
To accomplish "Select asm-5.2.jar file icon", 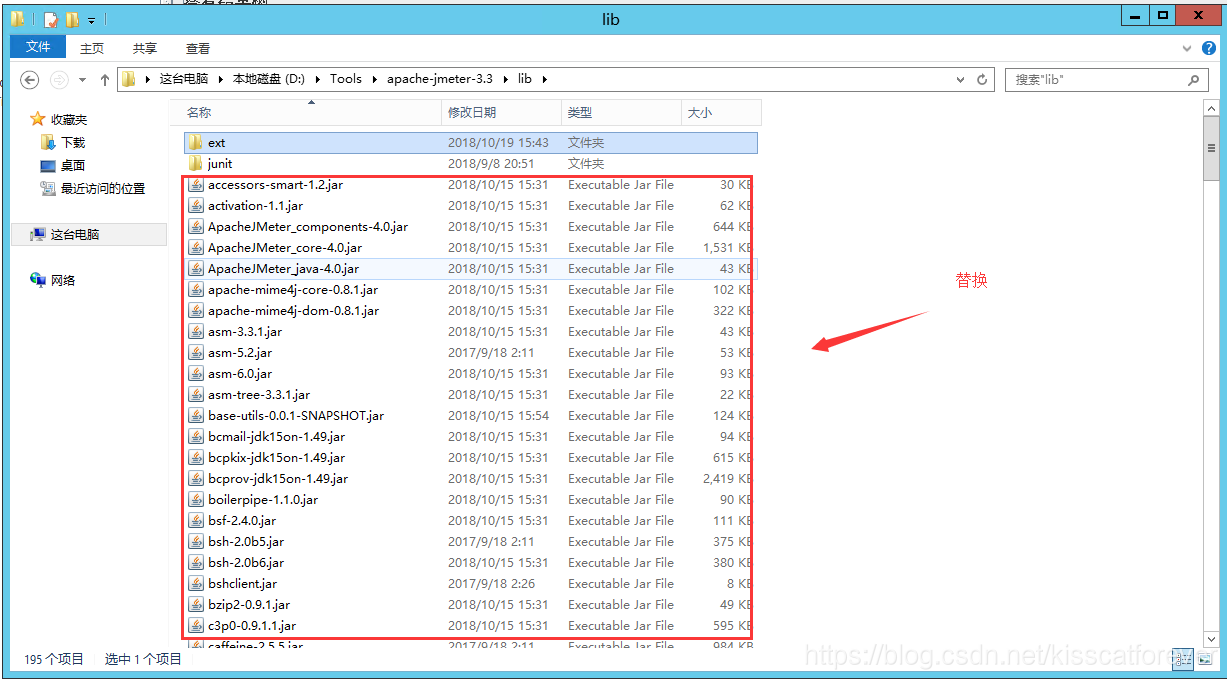I will 196,352.
